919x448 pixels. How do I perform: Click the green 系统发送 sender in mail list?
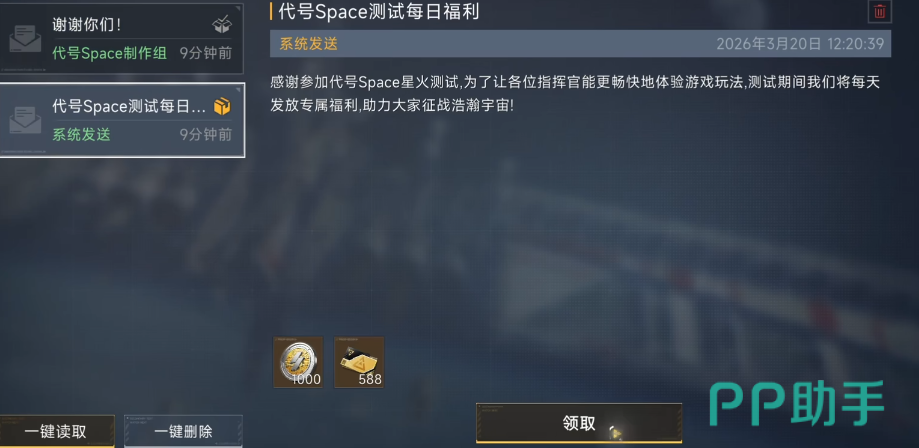pyautogui.click(x=81, y=134)
